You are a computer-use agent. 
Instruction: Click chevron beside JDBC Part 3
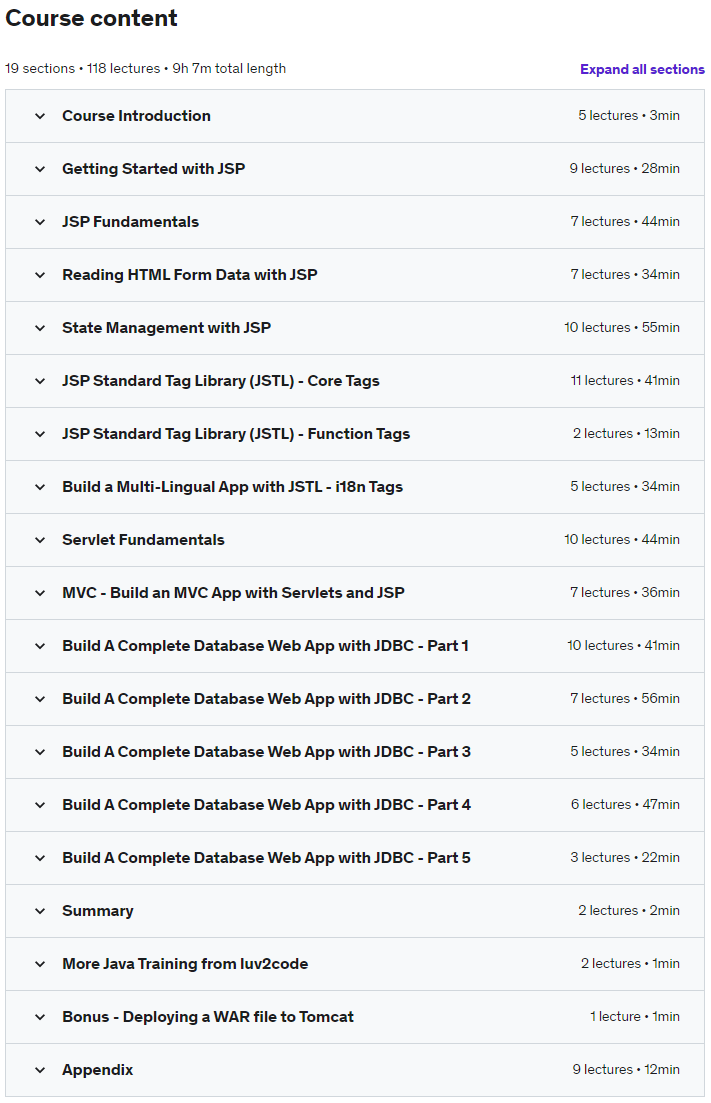[40, 752]
